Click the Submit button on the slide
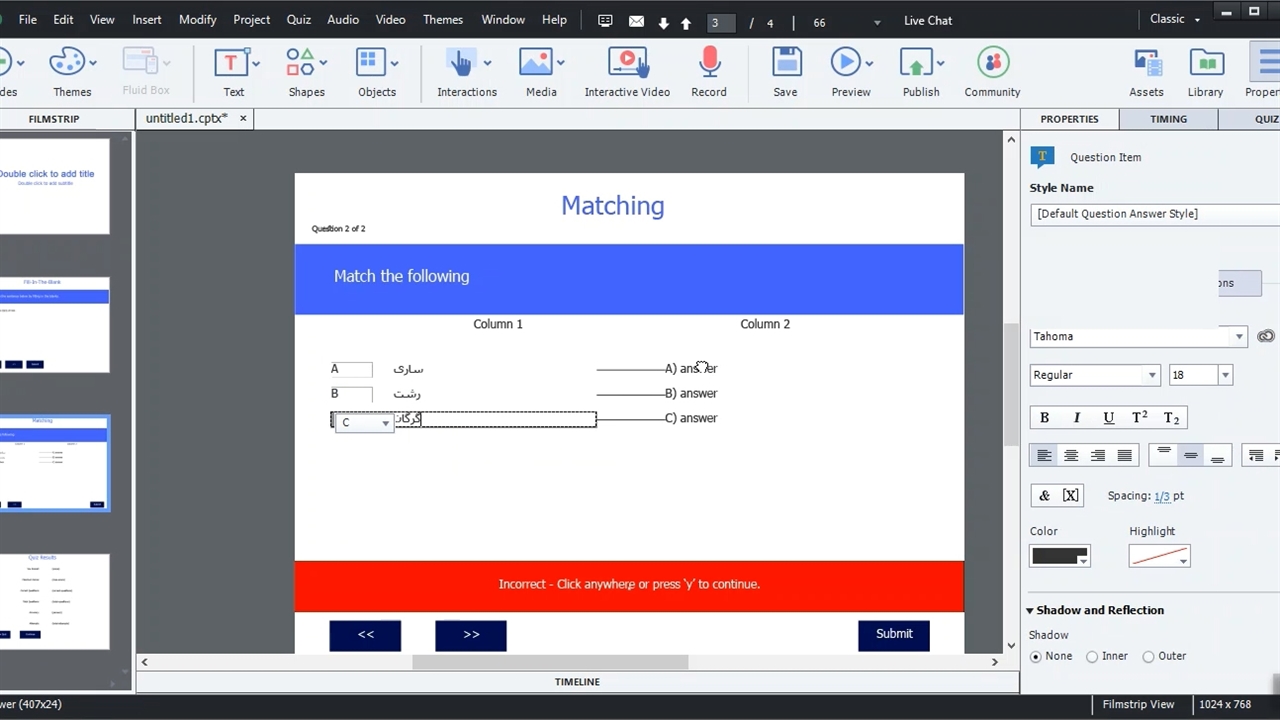1280x720 pixels. 894,634
